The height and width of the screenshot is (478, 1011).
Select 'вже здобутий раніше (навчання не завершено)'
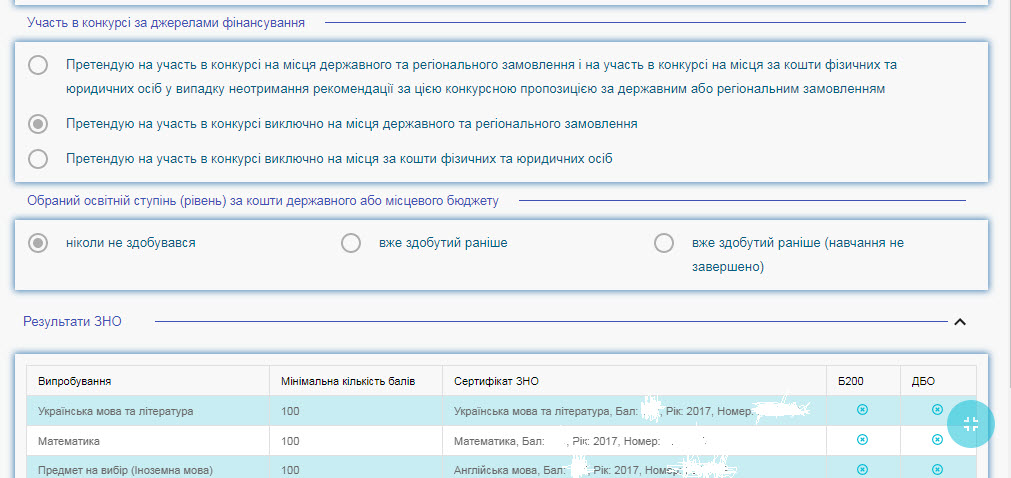point(663,243)
